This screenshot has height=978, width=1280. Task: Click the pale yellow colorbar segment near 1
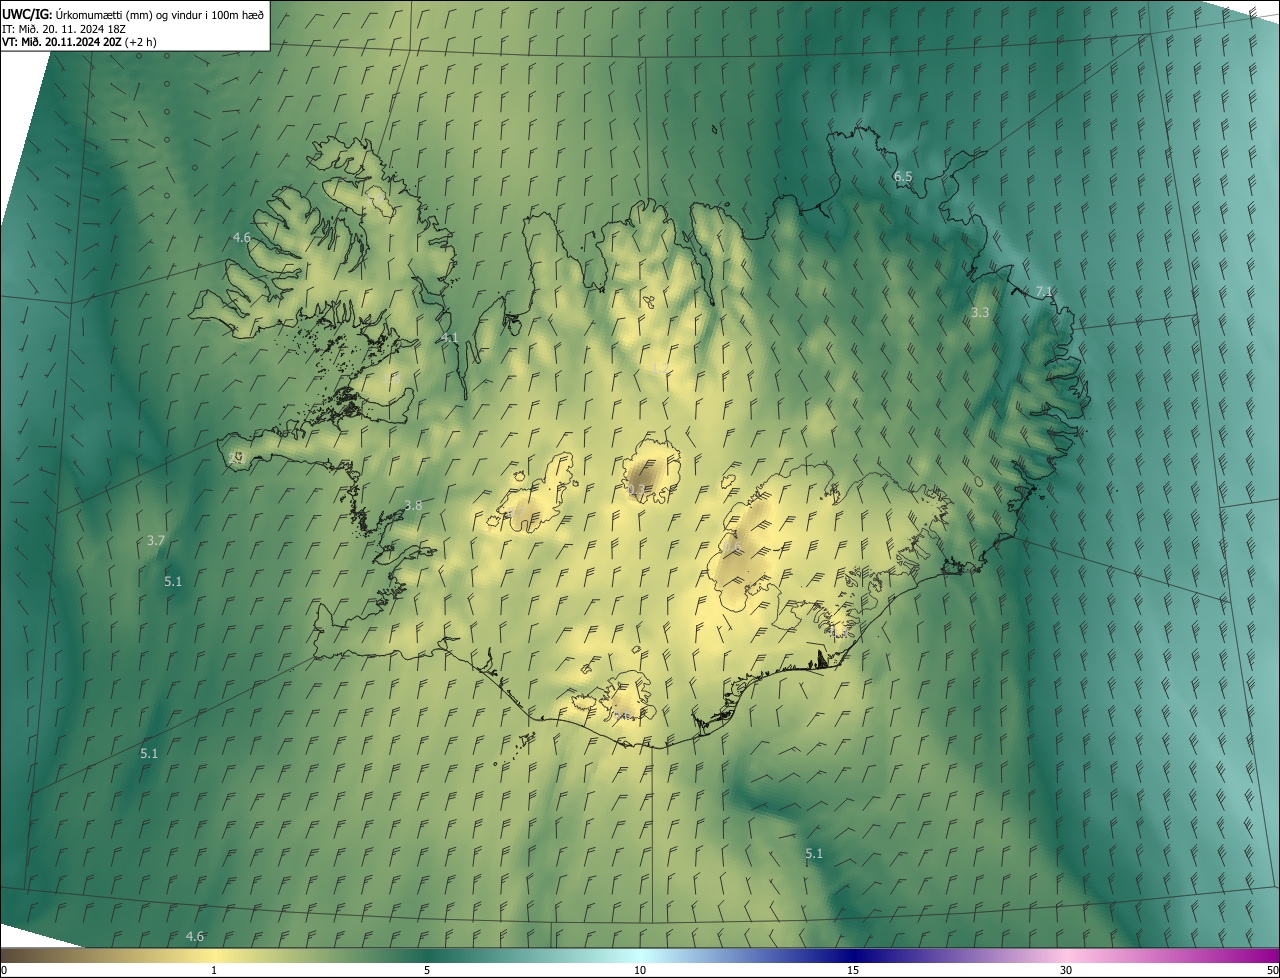(214, 955)
